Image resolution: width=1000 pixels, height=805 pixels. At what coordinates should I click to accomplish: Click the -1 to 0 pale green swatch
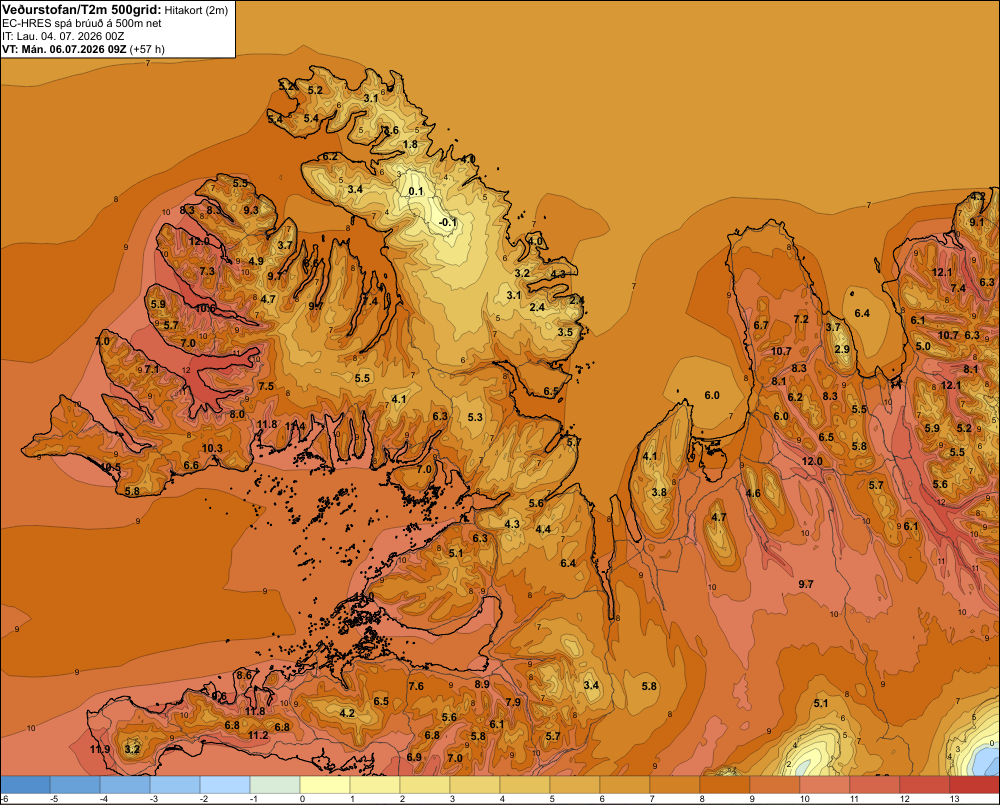tap(275, 784)
